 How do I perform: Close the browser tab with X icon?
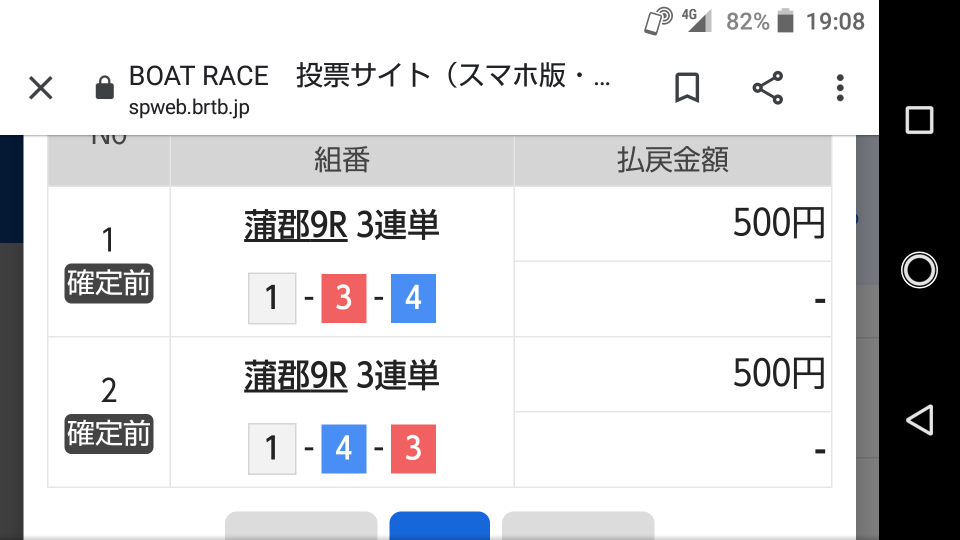(41, 88)
